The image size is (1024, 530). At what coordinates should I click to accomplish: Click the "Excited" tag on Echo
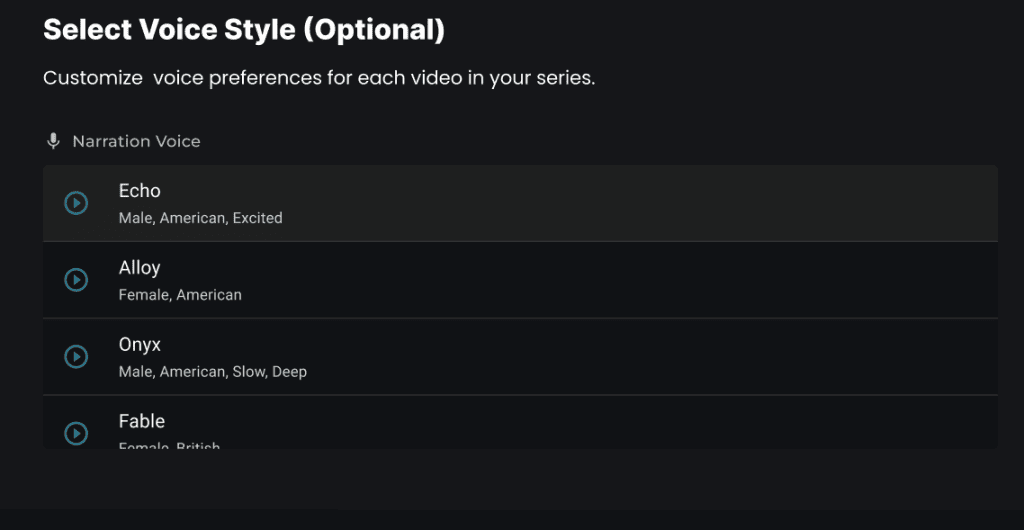(258, 218)
